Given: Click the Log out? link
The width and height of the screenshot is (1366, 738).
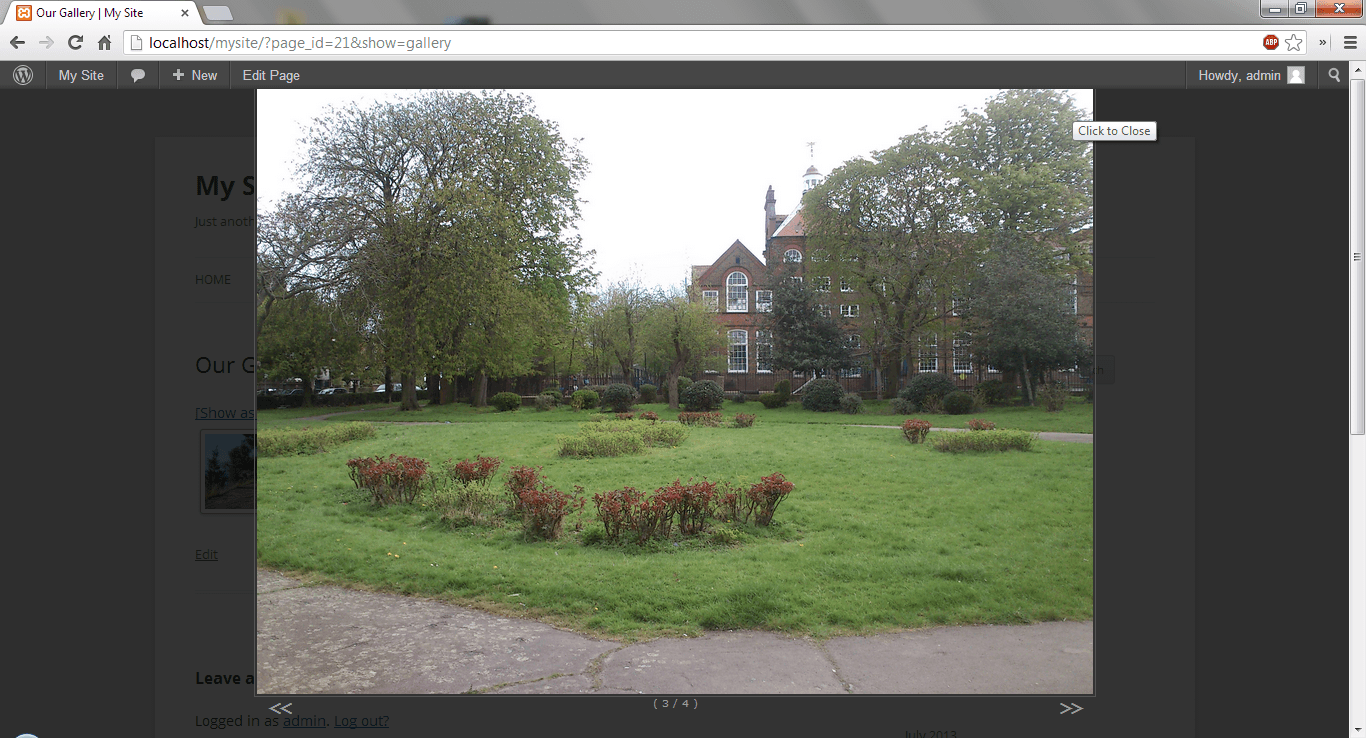Looking at the screenshot, I should point(361,721).
